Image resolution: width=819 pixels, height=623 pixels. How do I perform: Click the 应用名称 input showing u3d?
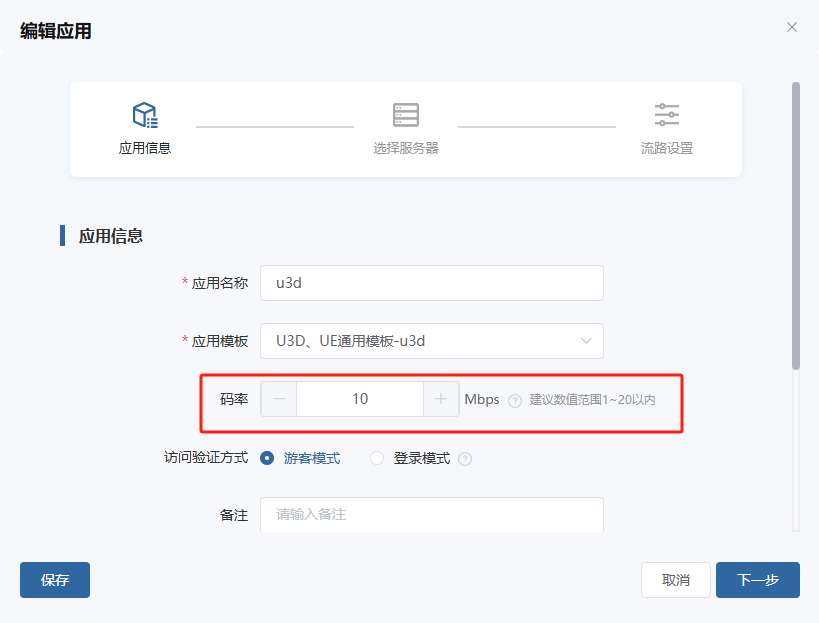(431, 283)
